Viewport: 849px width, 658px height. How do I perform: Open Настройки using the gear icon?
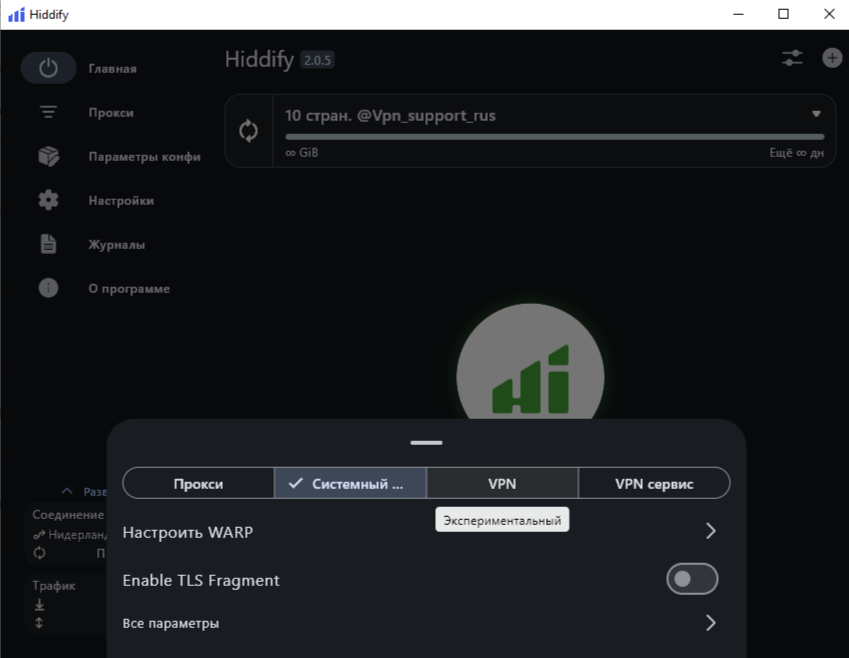click(x=48, y=201)
